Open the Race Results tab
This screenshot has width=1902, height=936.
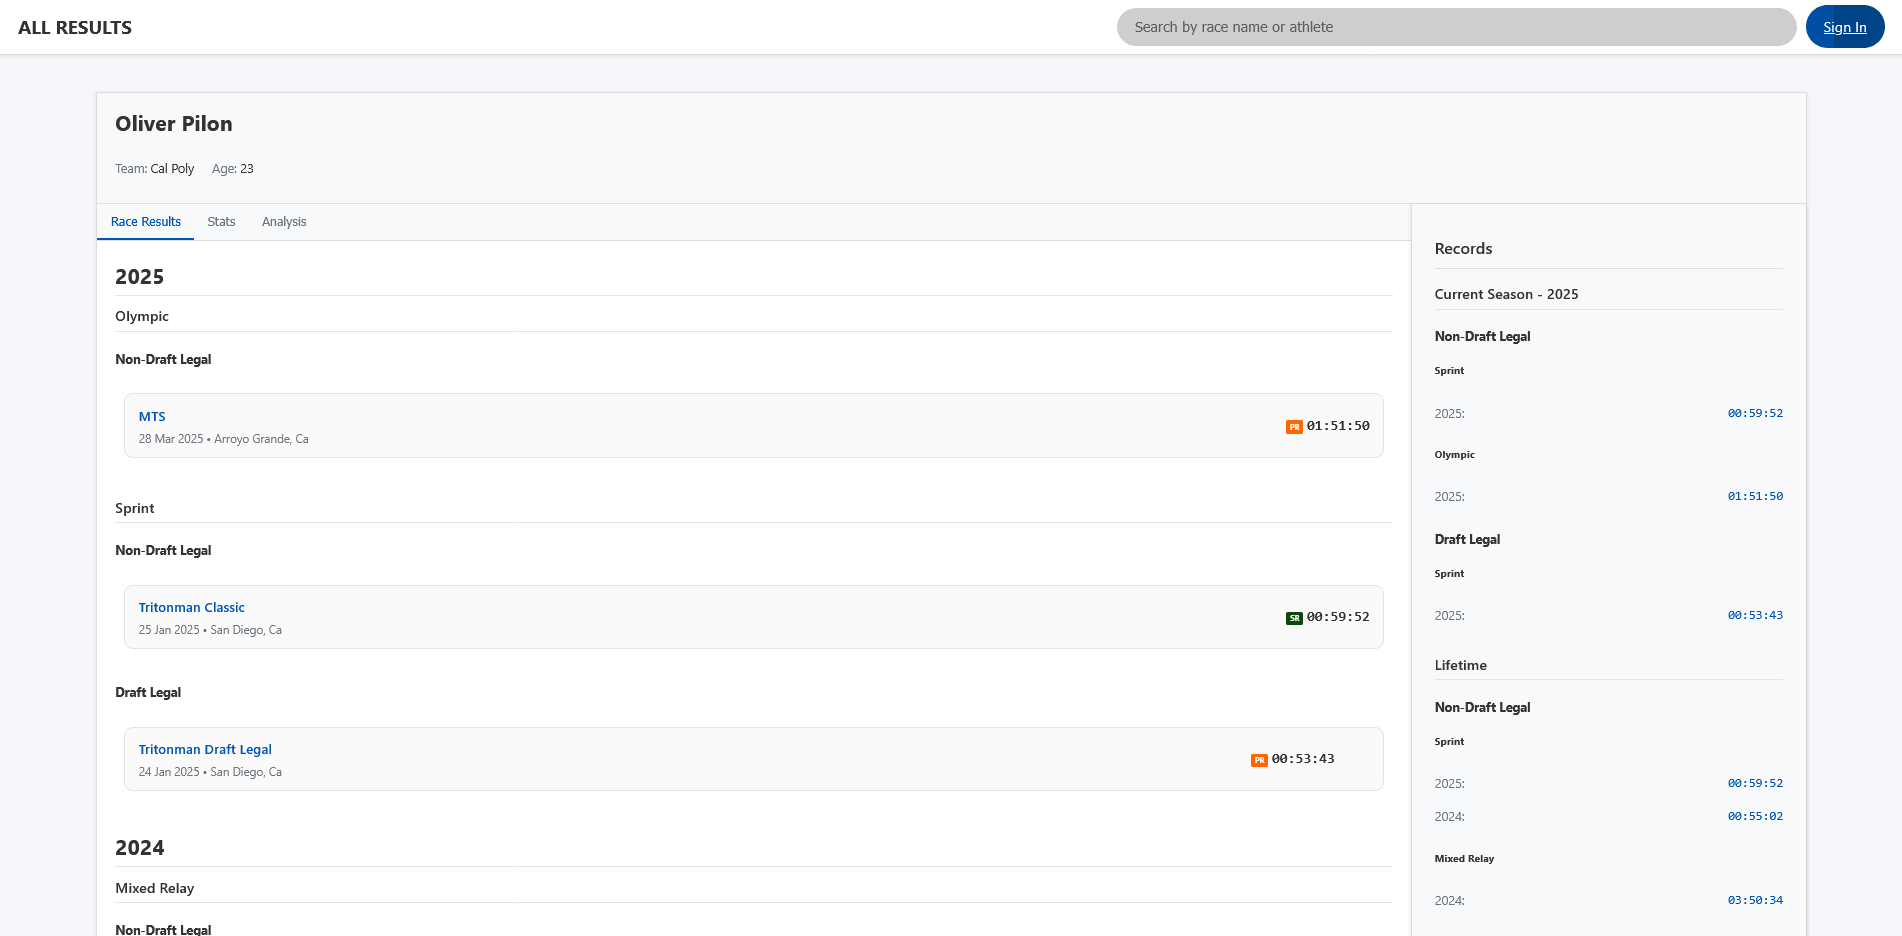click(x=146, y=222)
